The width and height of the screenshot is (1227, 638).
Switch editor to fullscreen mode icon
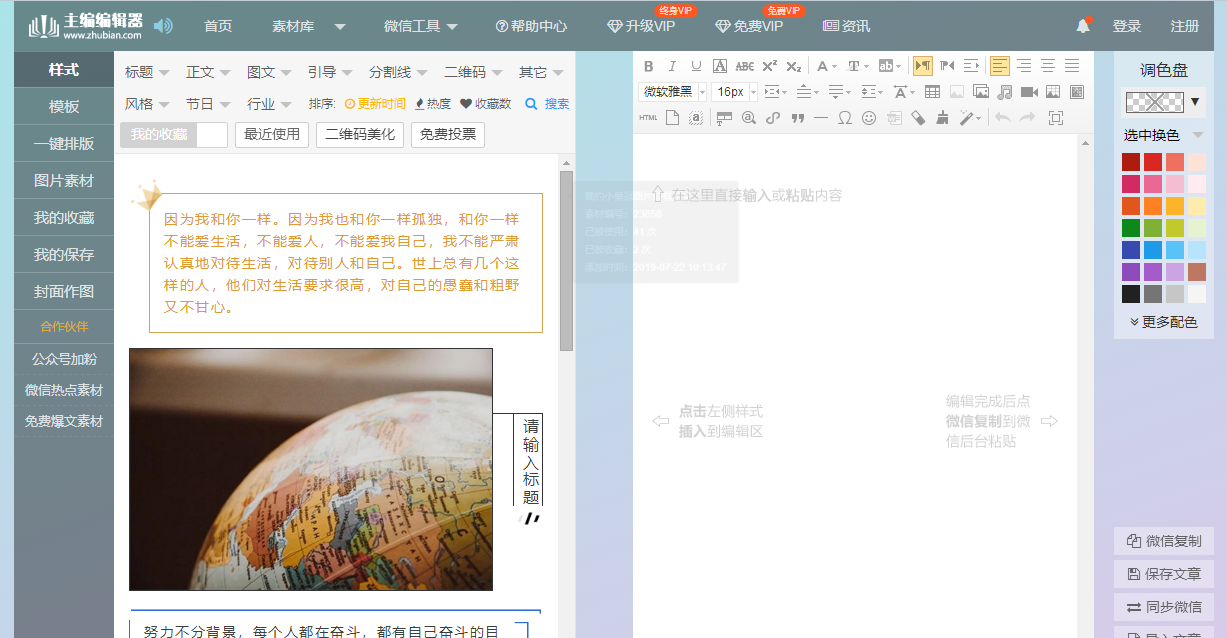tap(1055, 117)
